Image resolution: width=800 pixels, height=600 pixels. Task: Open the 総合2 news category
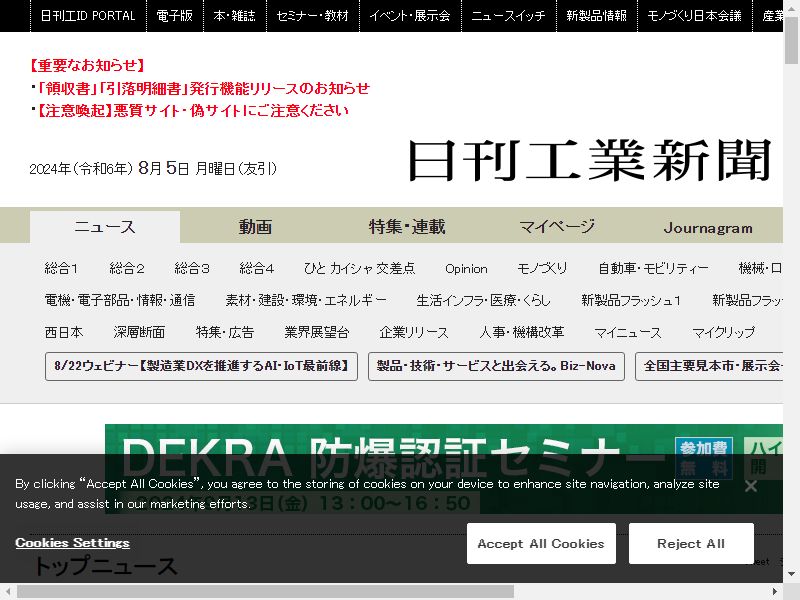click(x=127, y=268)
